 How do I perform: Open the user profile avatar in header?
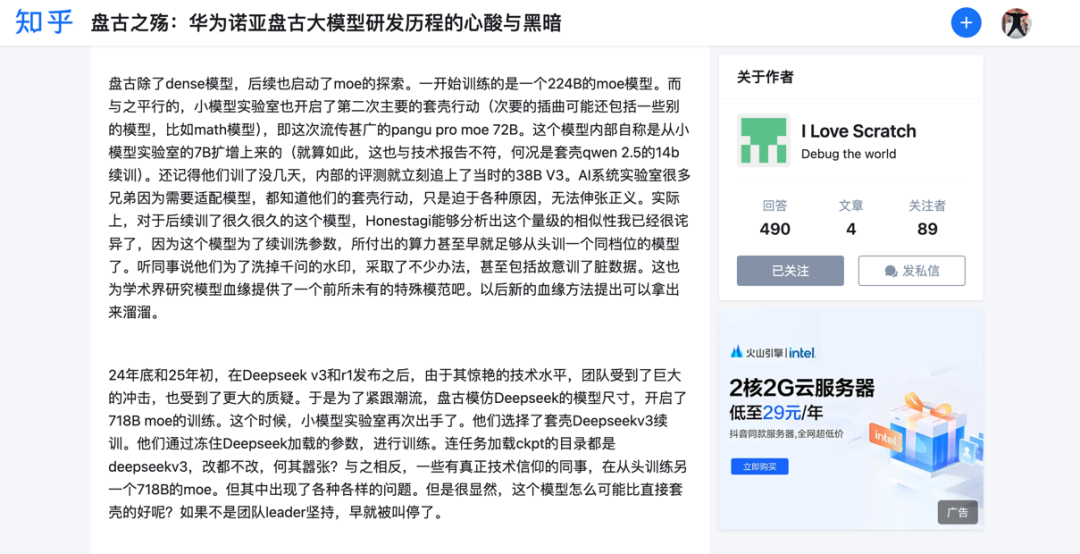tap(1015, 23)
